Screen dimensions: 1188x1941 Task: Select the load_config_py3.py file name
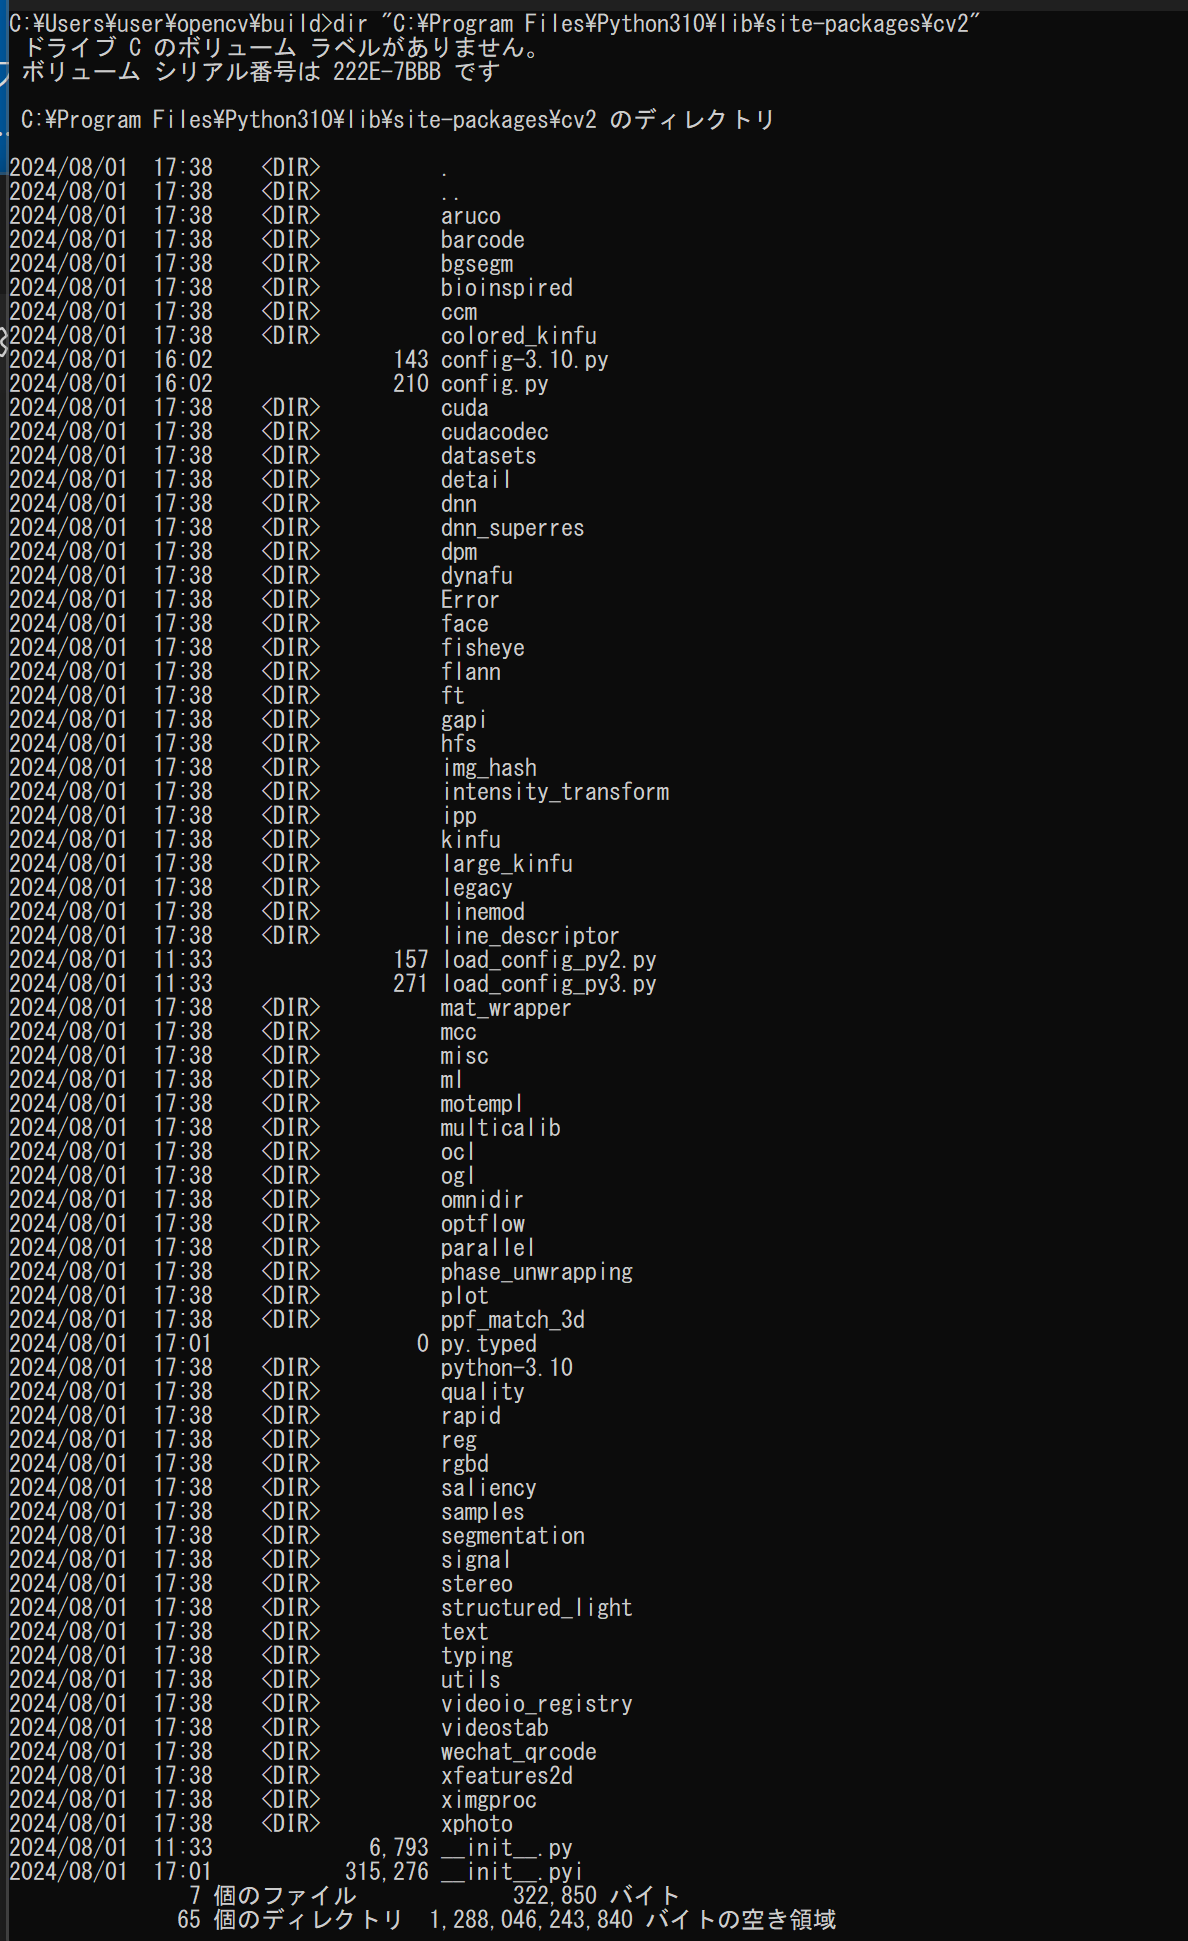[548, 984]
